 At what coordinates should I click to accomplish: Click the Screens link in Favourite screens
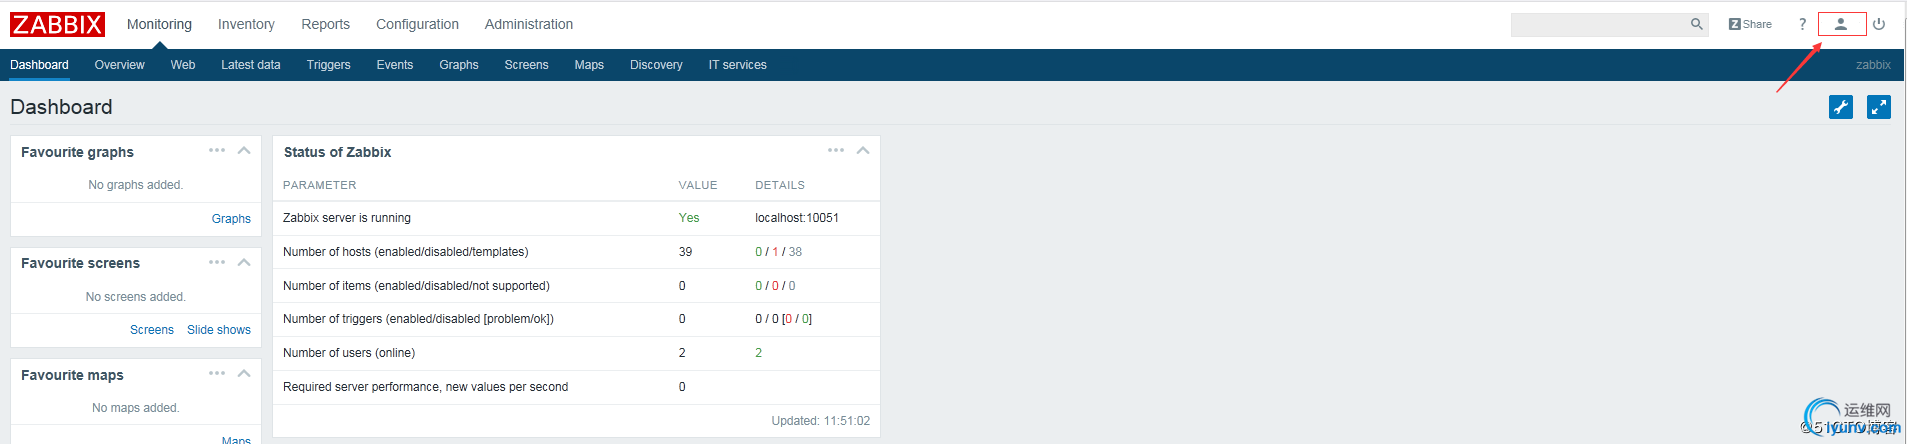click(152, 330)
